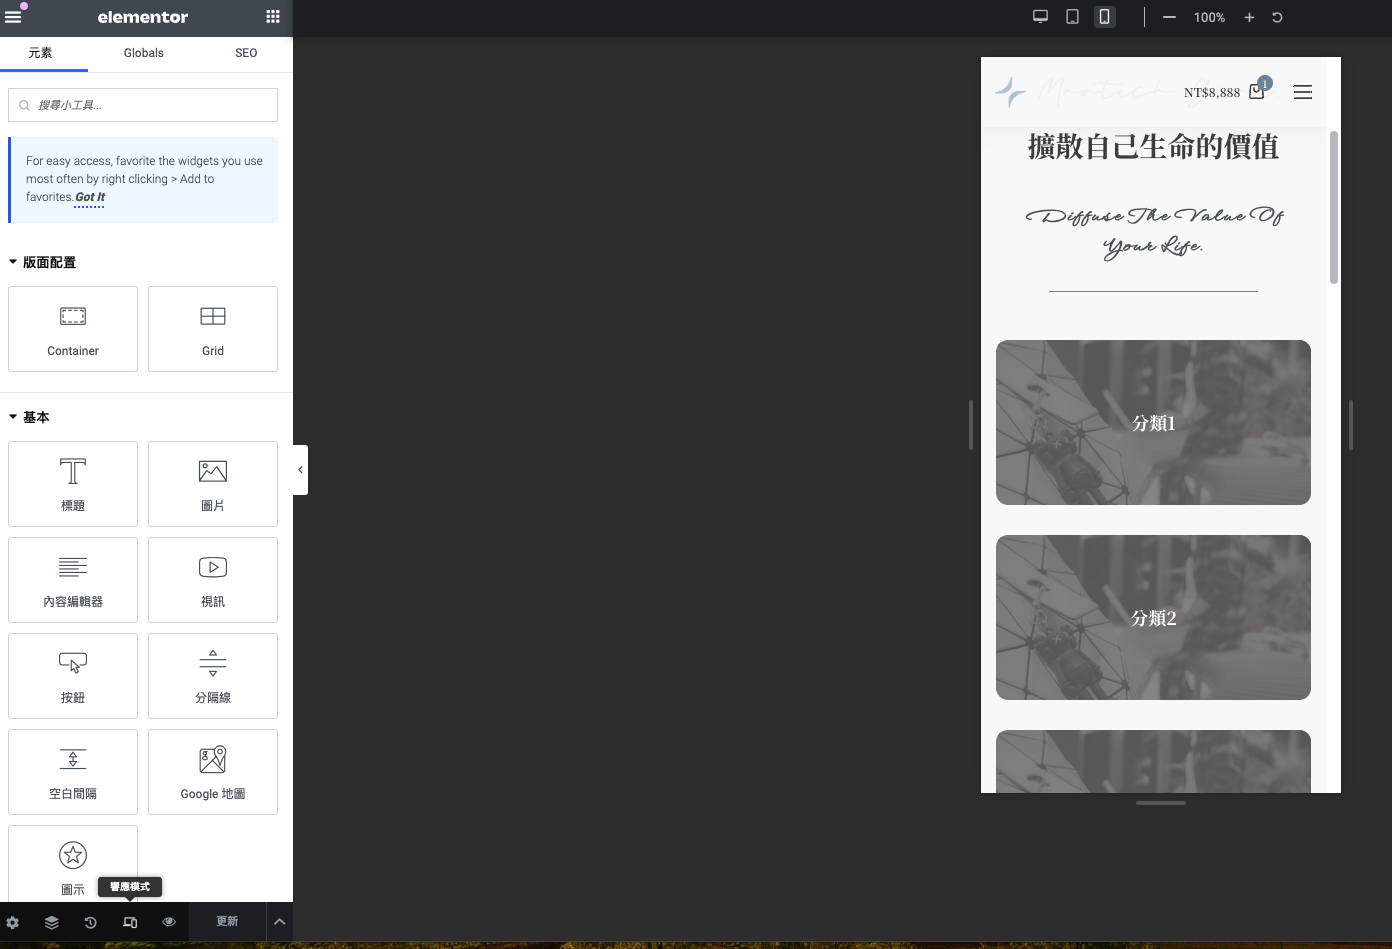Toggle responsive mode icon
1392x949 pixels.
130,922
